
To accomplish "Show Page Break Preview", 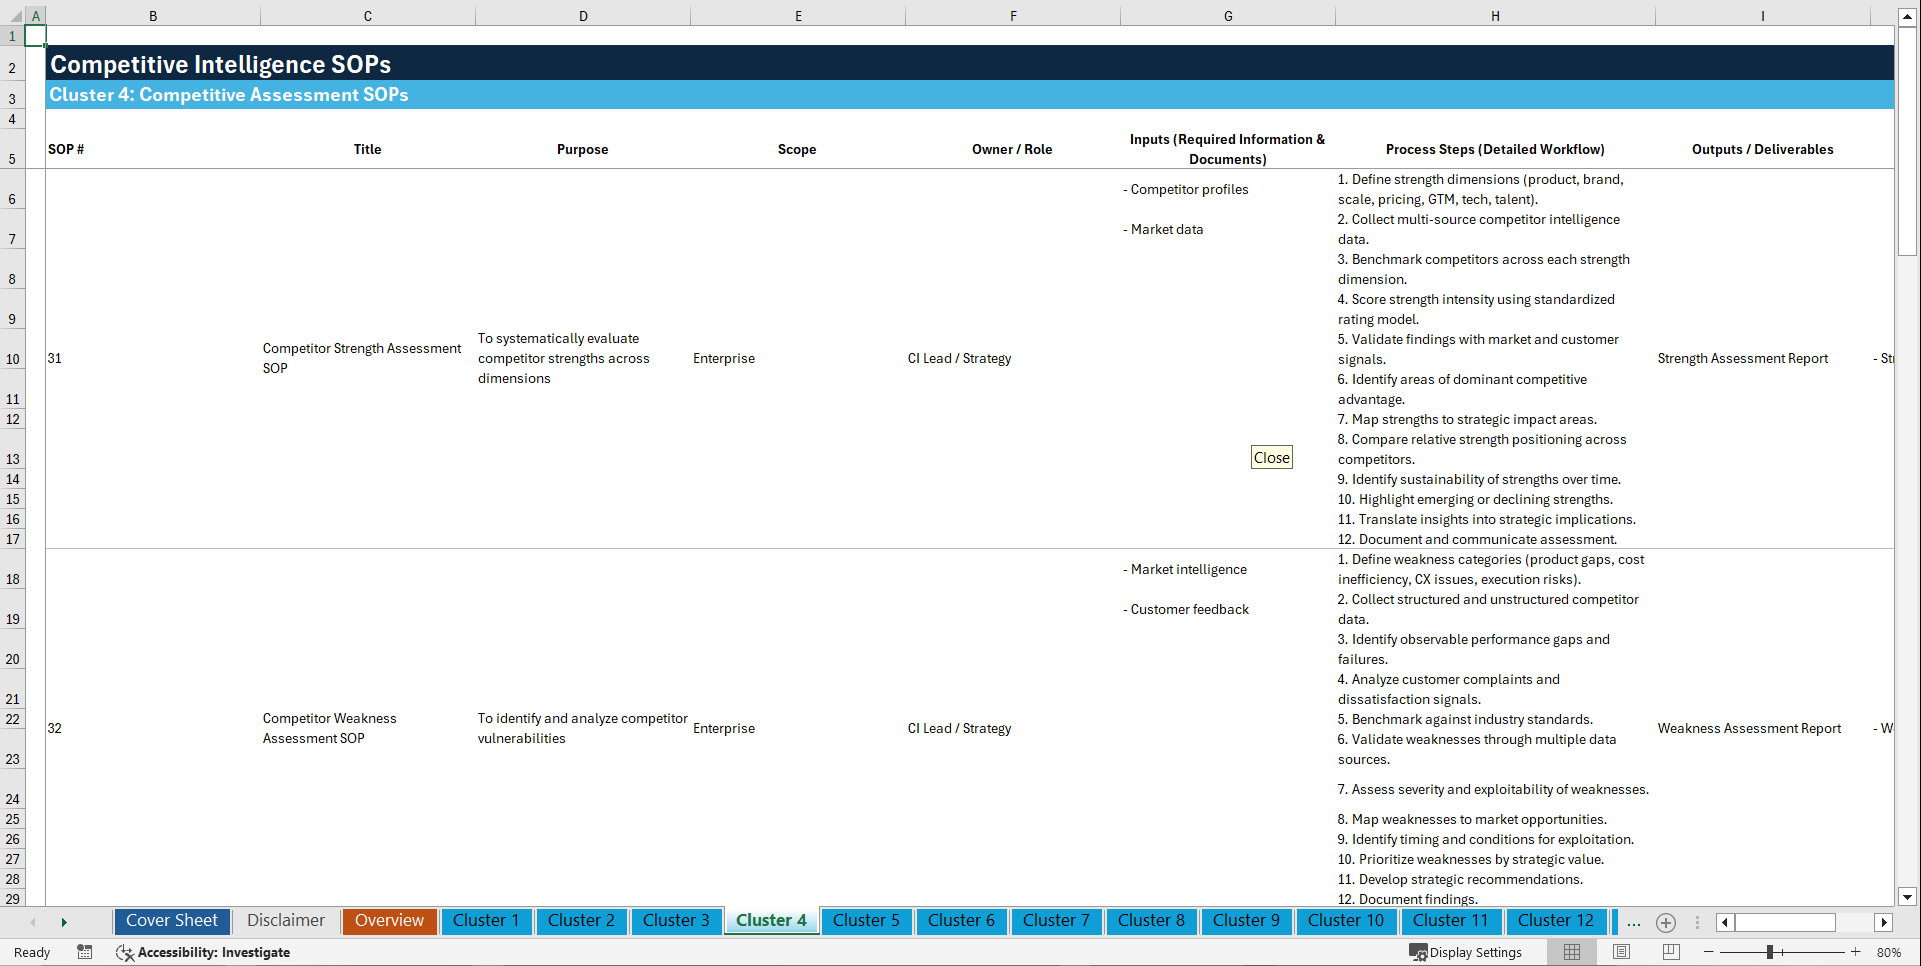I will (x=1669, y=952).
